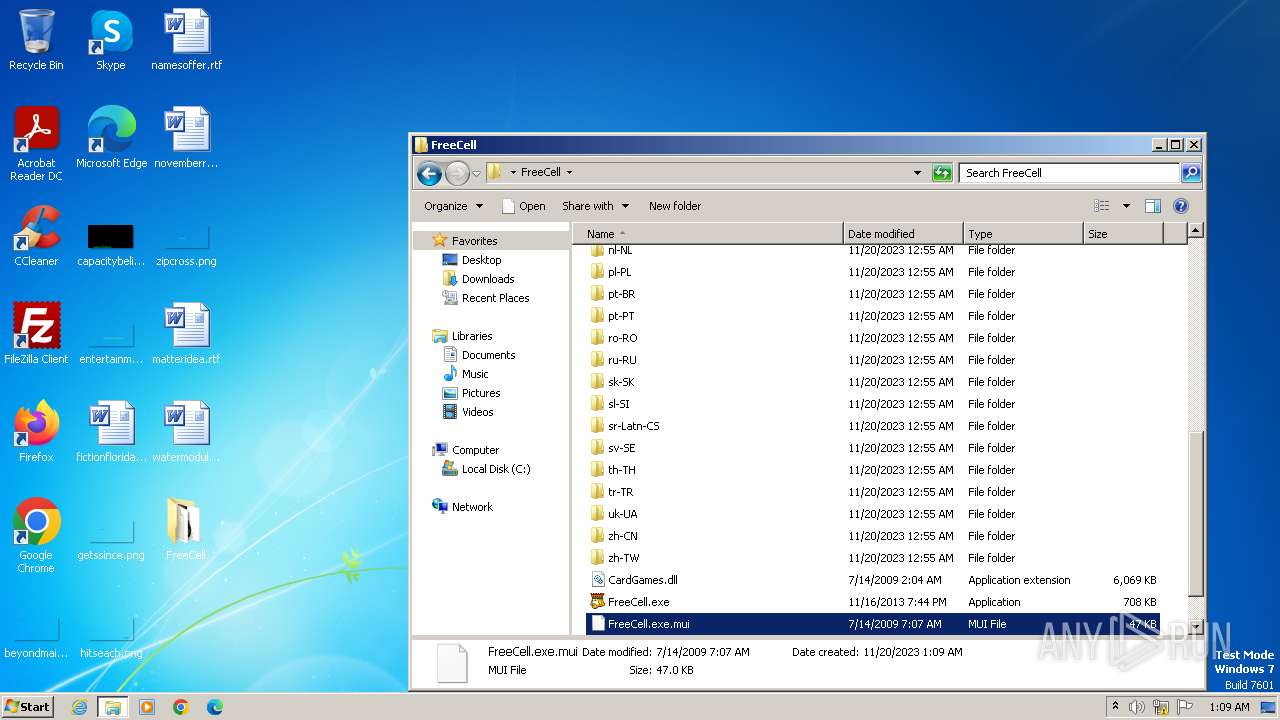Screen dimensions: 1280x720
Task: Select the zh-TW folder
Action: tap(873, 558)
